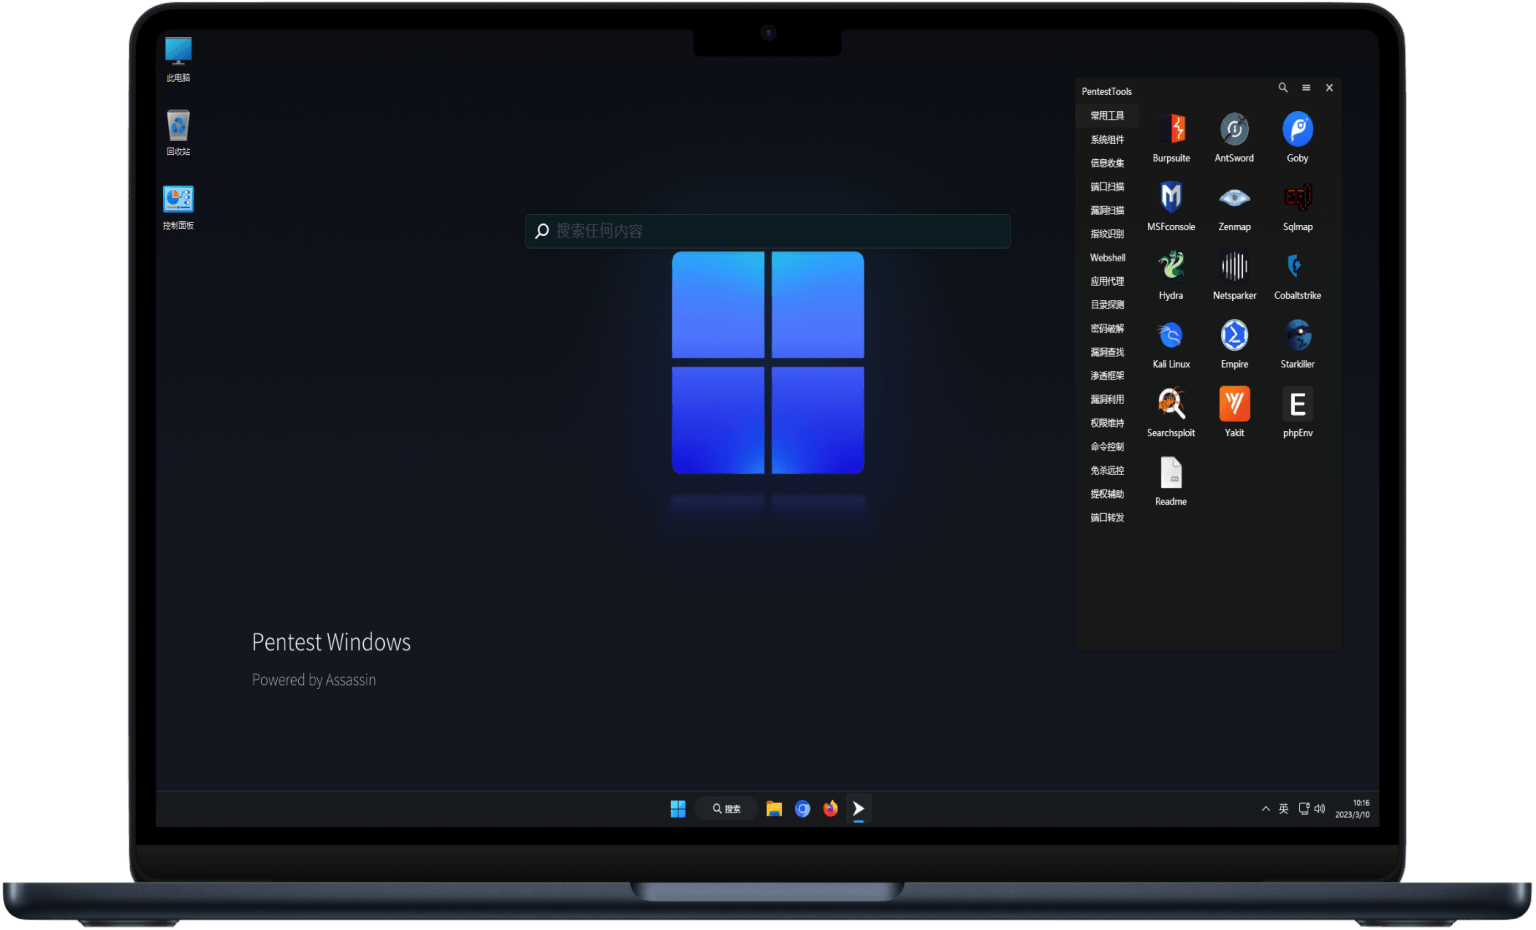Select the 常用工具 category tab
Screen dimensions: 1536x930
pyautogui.click(x=1107, y=116)
